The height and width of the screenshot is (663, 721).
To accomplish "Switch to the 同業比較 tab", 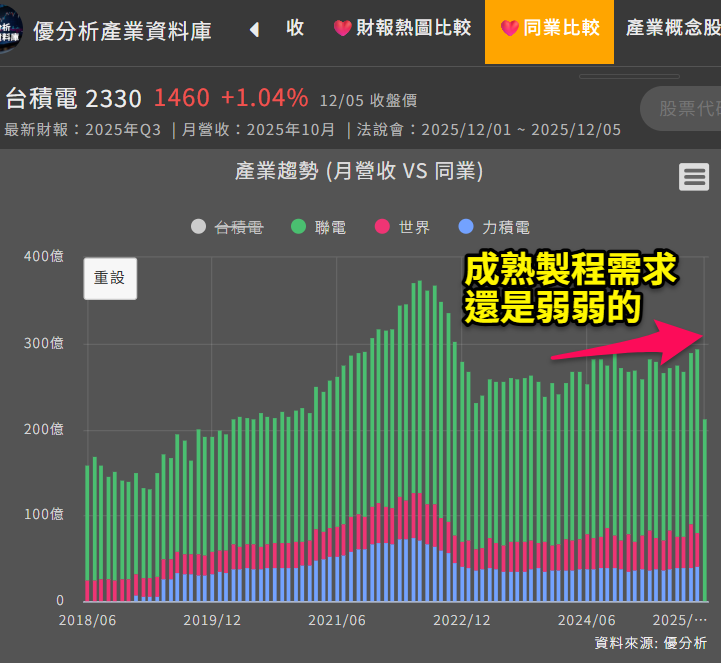I will click(x=550, y=28).
